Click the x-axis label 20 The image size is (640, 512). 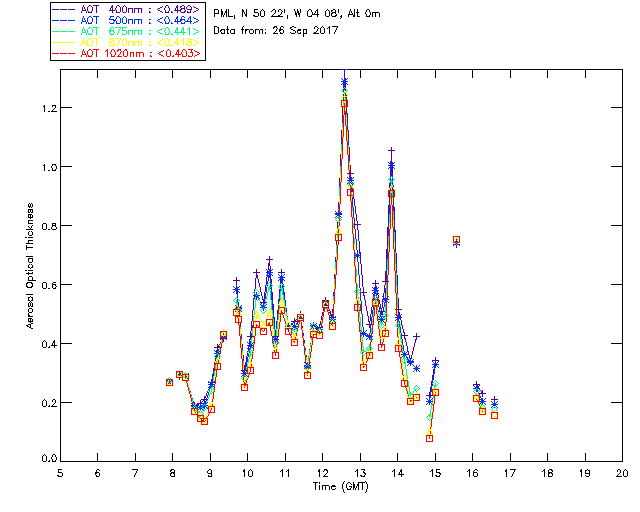pyautogui.click(x=622, y=473)
